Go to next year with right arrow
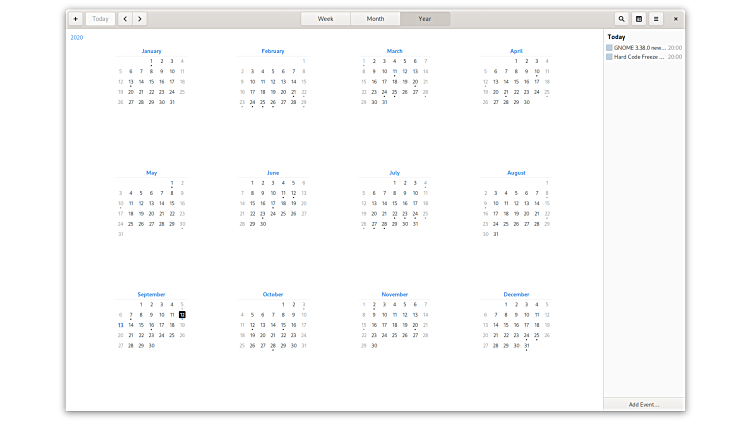Image resolution: width=752 pixels, height=423 pixels. (x=139, y=19)
